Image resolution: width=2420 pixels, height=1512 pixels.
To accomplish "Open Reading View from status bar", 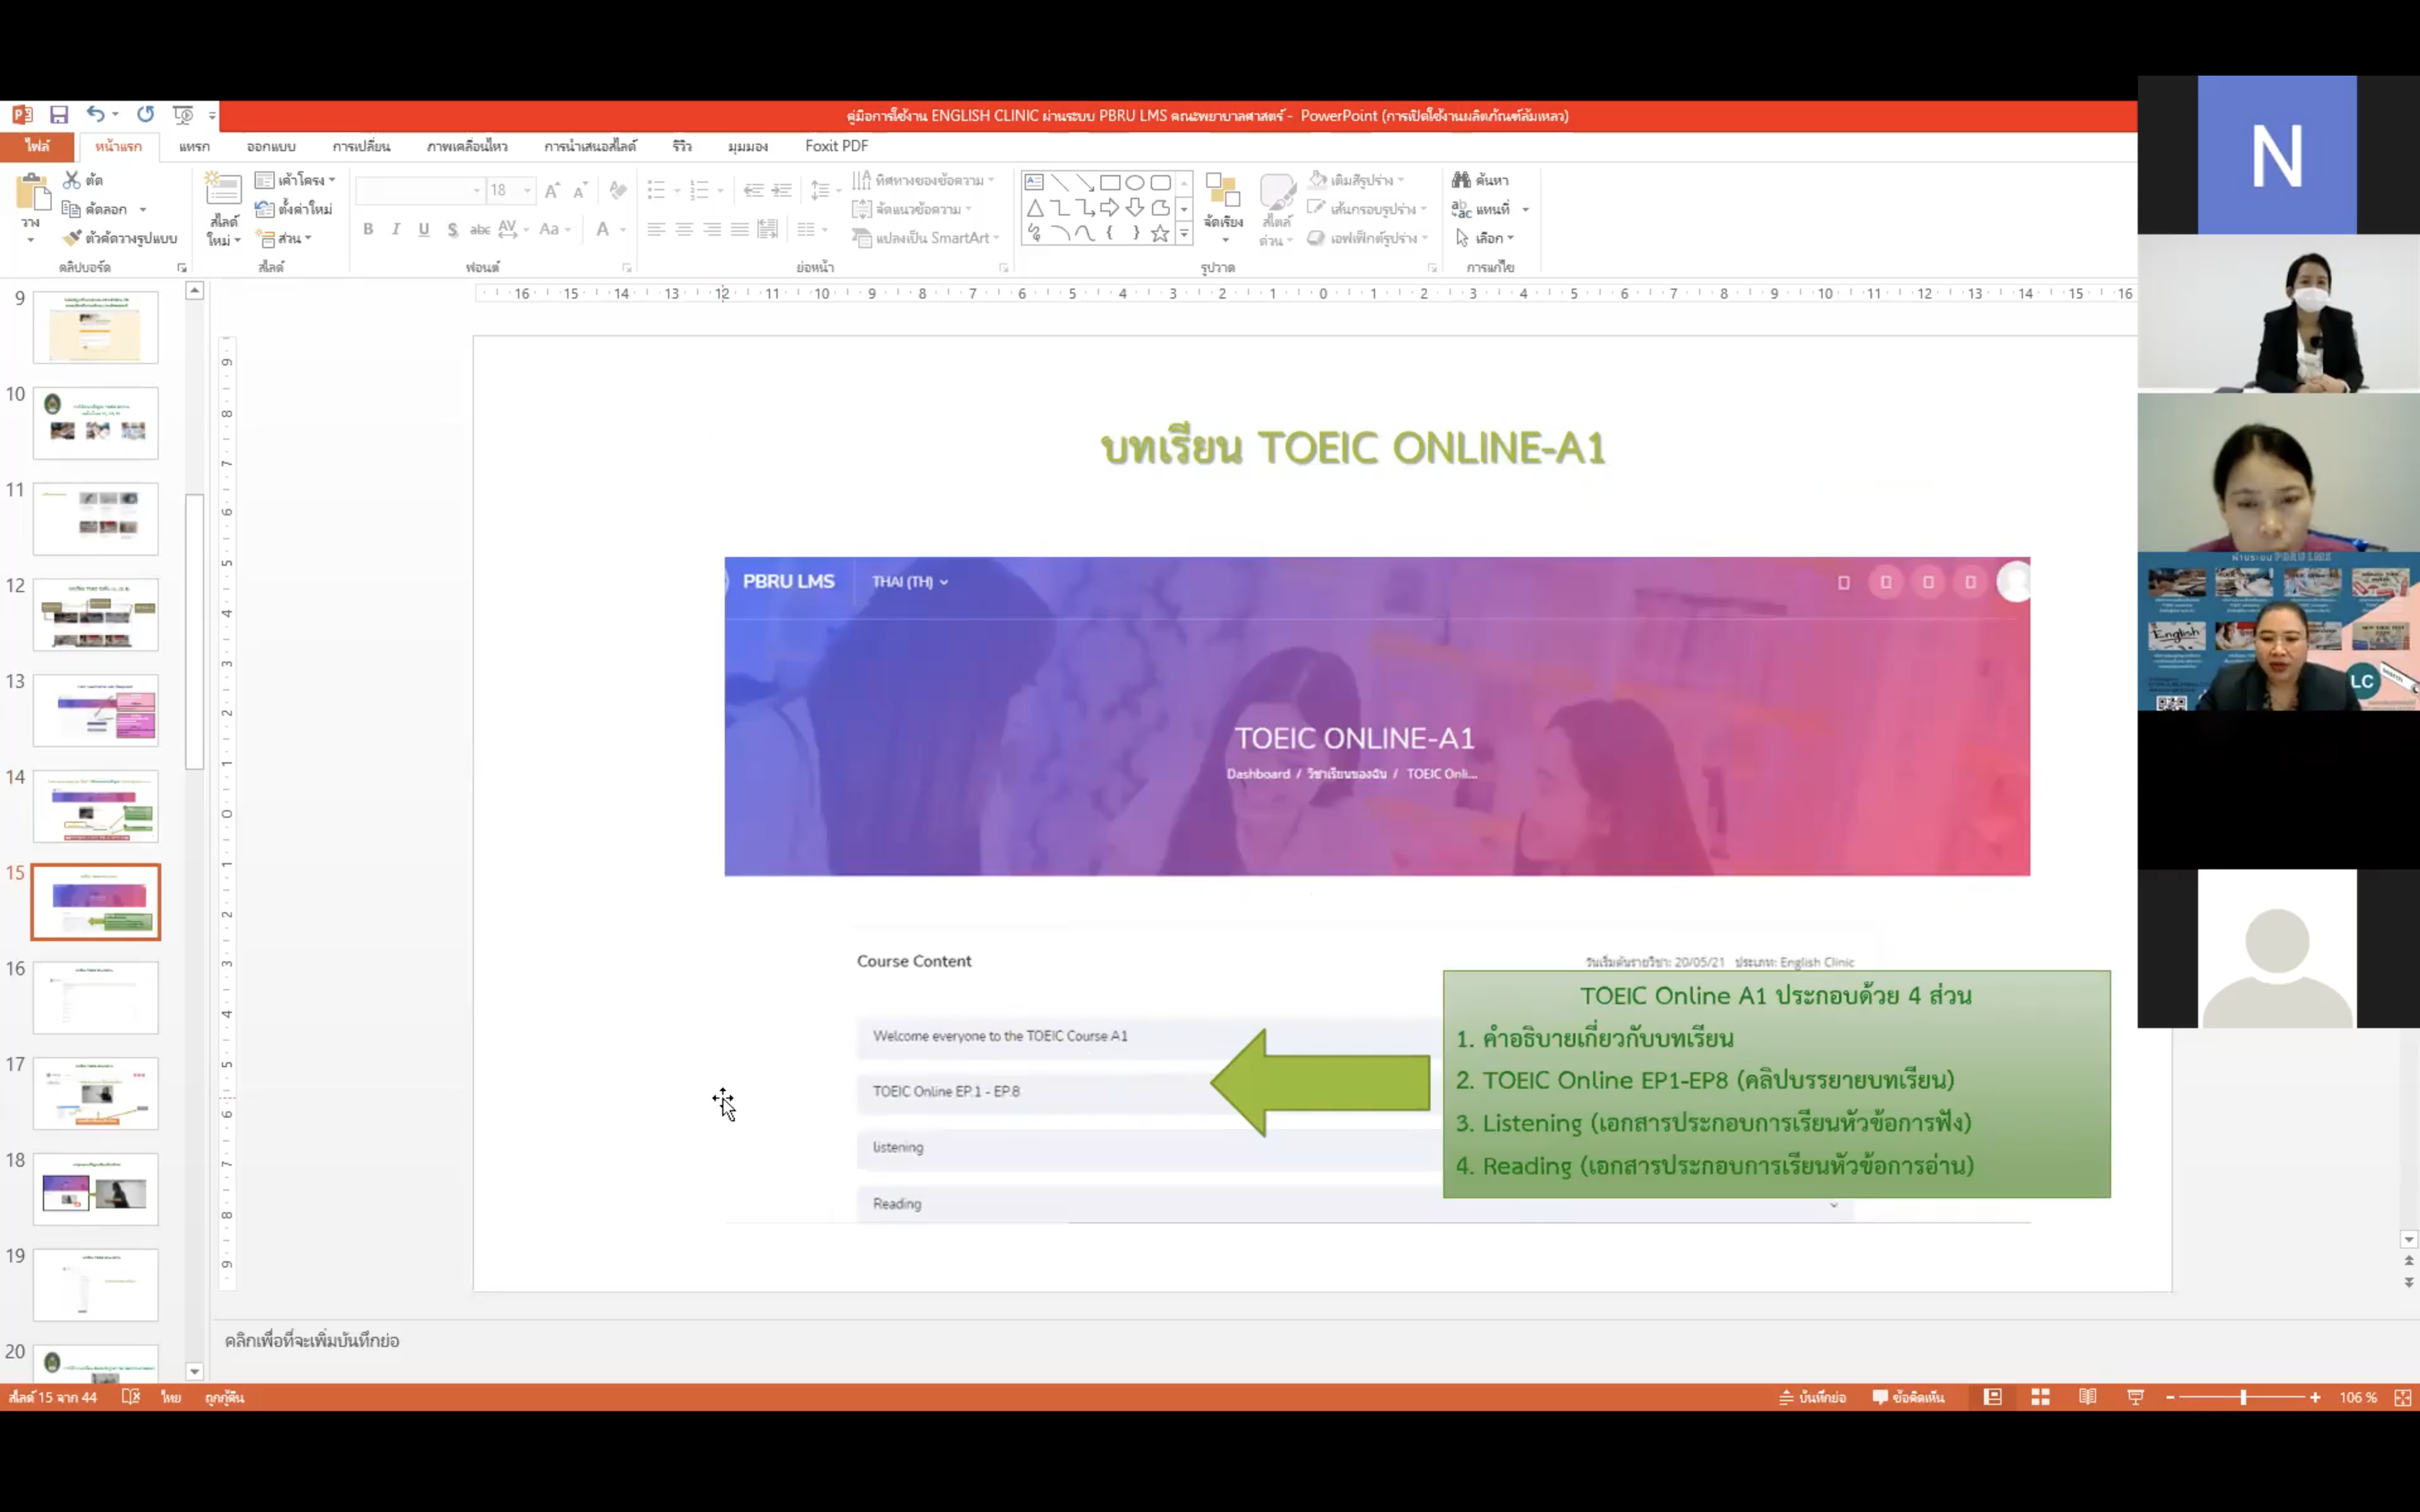I will (x=2087, y=1397).
